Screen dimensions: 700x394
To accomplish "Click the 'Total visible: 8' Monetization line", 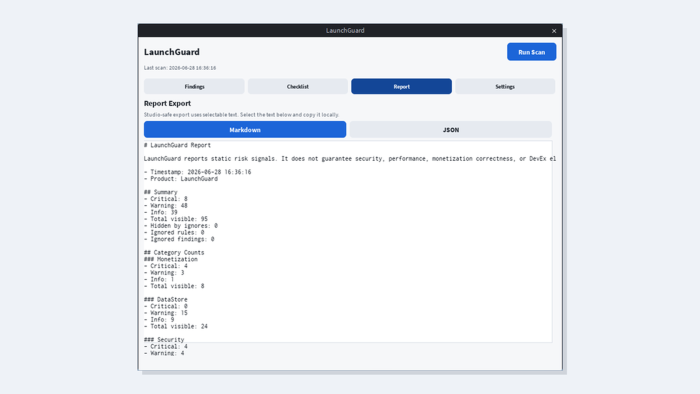I will tap(174, 286).
